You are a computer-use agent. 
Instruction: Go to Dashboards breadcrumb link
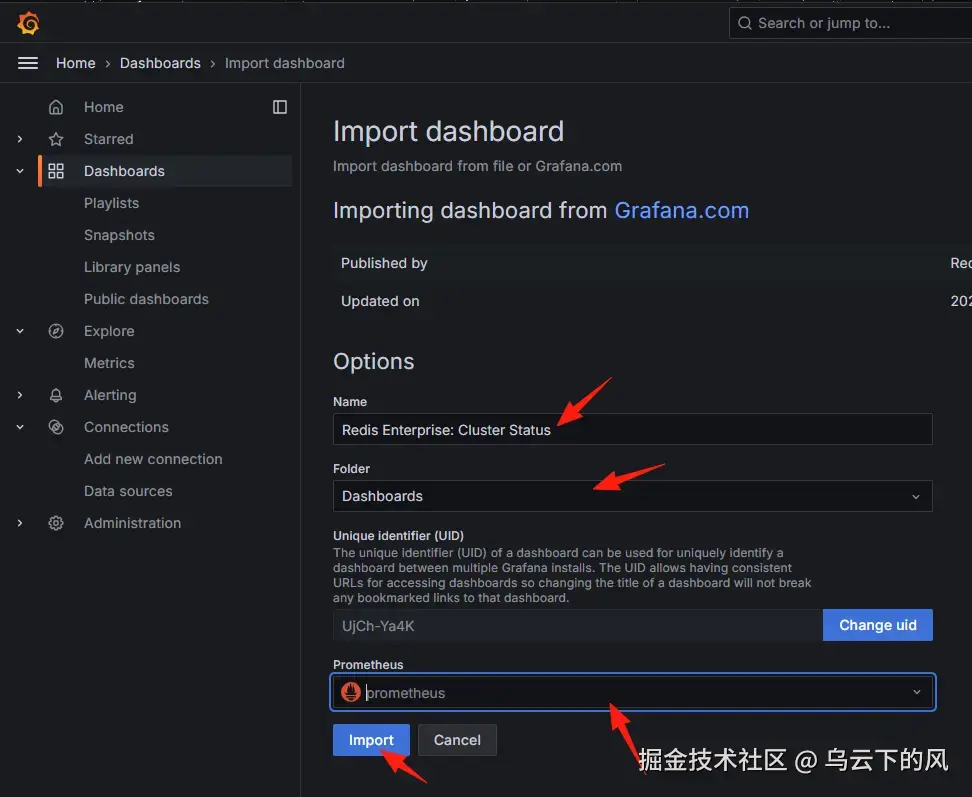(x=160, y=63)
